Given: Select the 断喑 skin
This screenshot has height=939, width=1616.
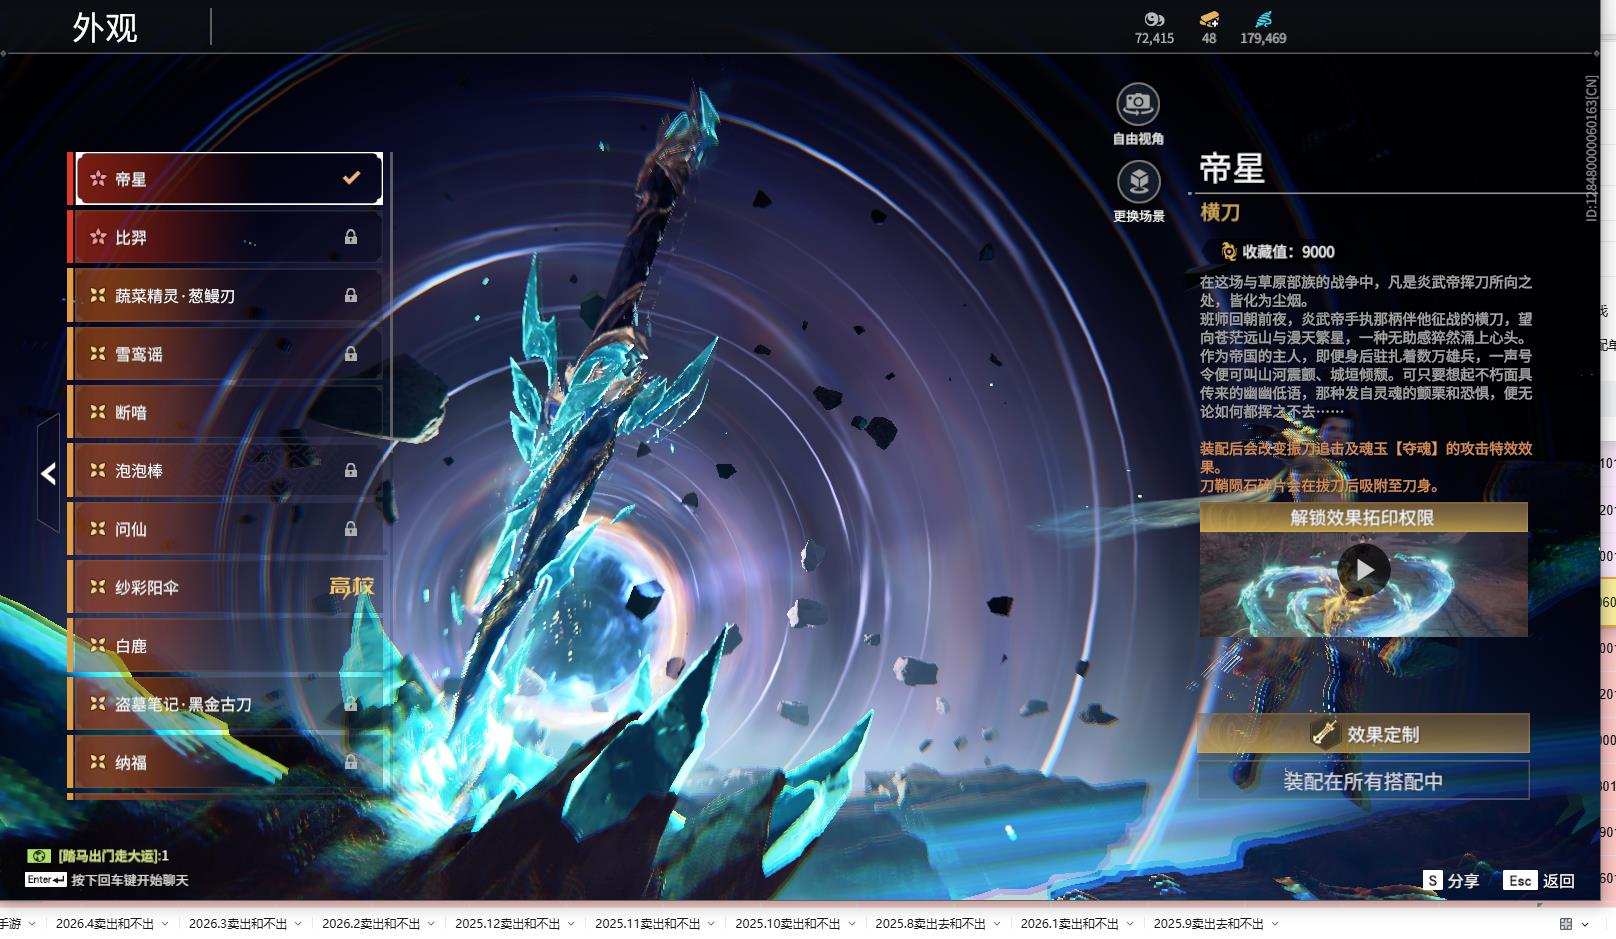Looking at the screenshot, I should pyautogui.click(x=227, y=411).
